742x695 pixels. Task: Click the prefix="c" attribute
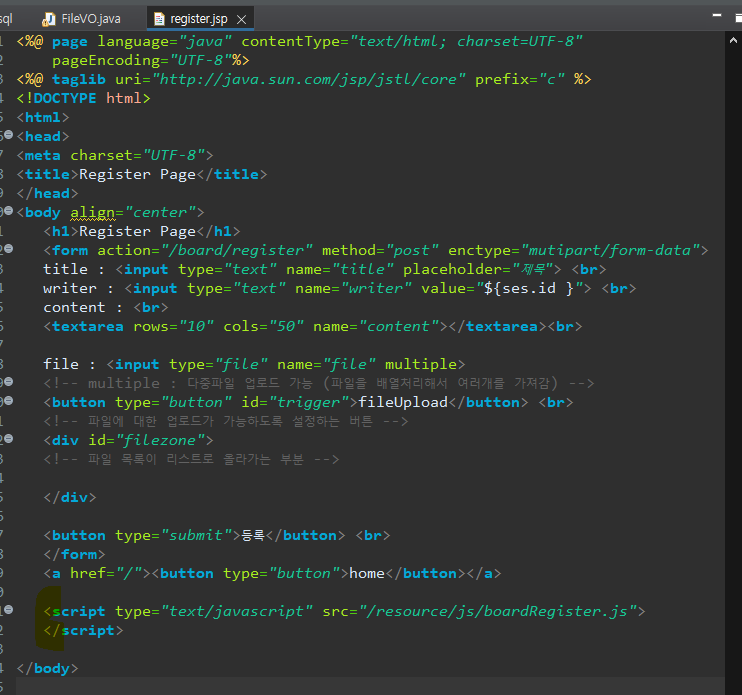tap(520, 79)
